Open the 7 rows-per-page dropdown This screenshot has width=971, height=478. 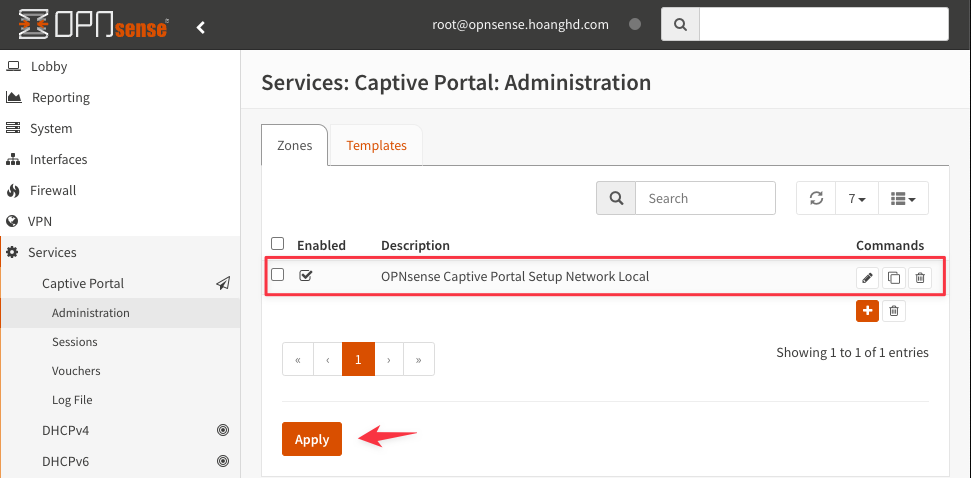point(857,198)
